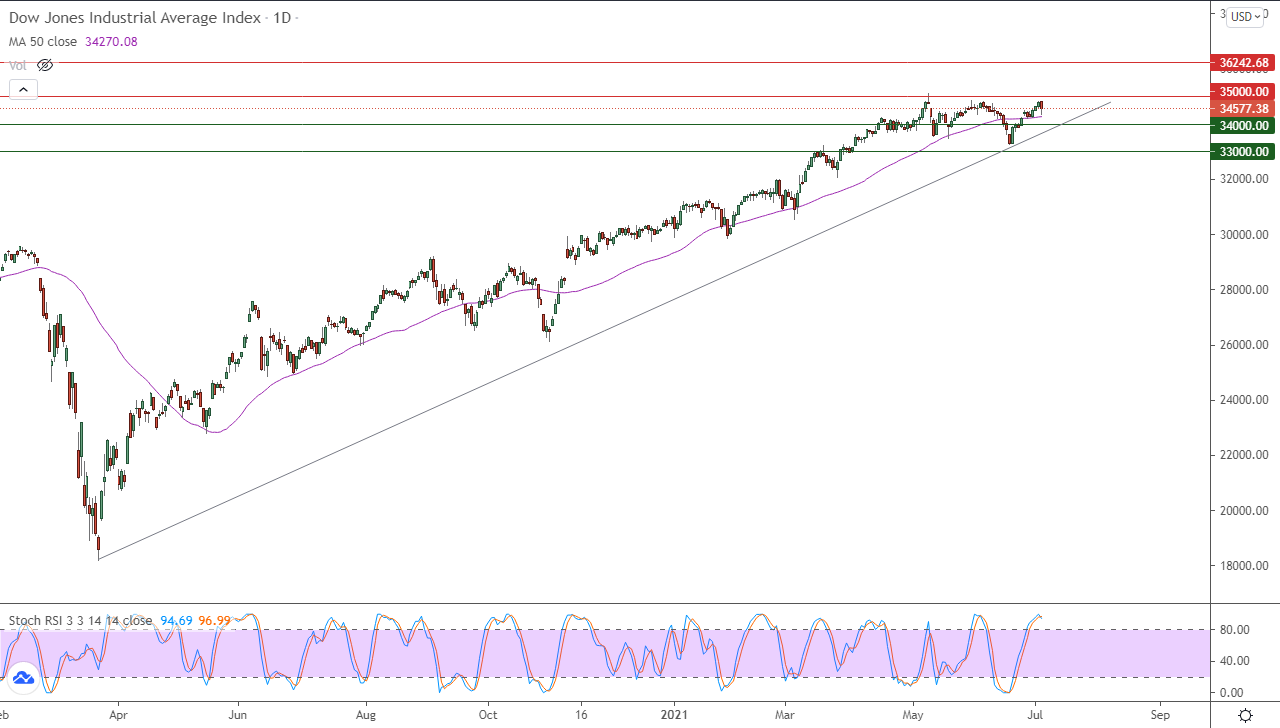This screenshot has width=1280, height=728.
Task: Click the Jun label on the time axis
Action: point(238,716)
